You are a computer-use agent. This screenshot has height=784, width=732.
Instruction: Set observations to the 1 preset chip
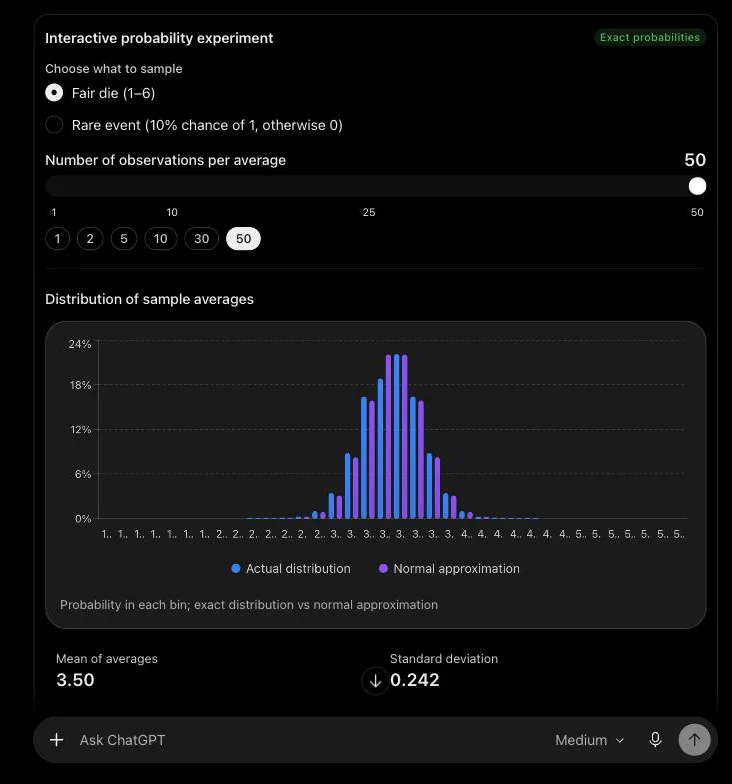58,238
